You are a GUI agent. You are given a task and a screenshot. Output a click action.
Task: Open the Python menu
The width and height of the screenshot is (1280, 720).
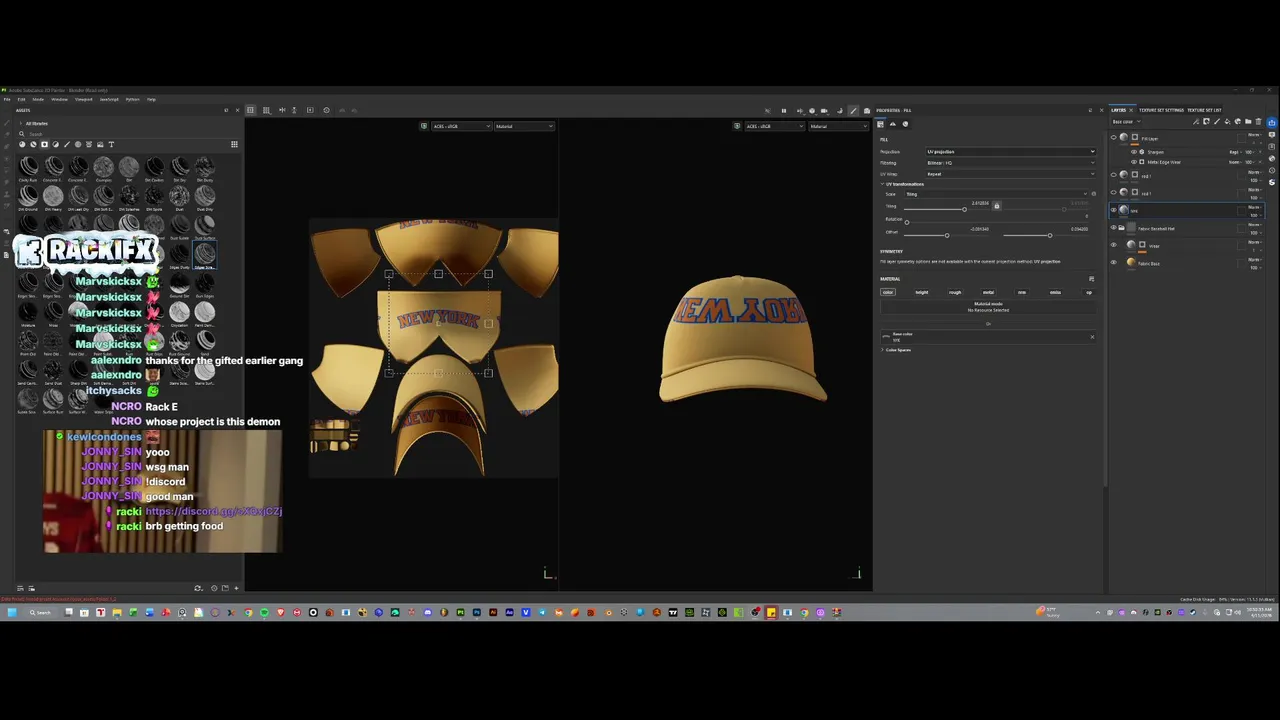[132, 99]
